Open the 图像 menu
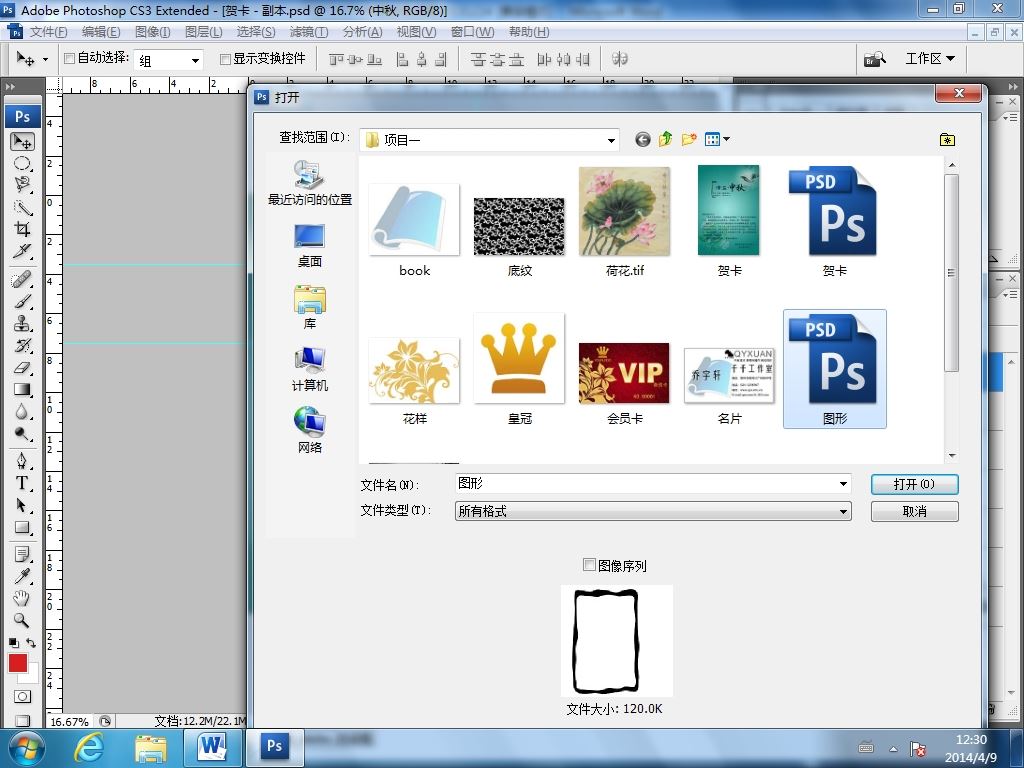 coord(152,32)
